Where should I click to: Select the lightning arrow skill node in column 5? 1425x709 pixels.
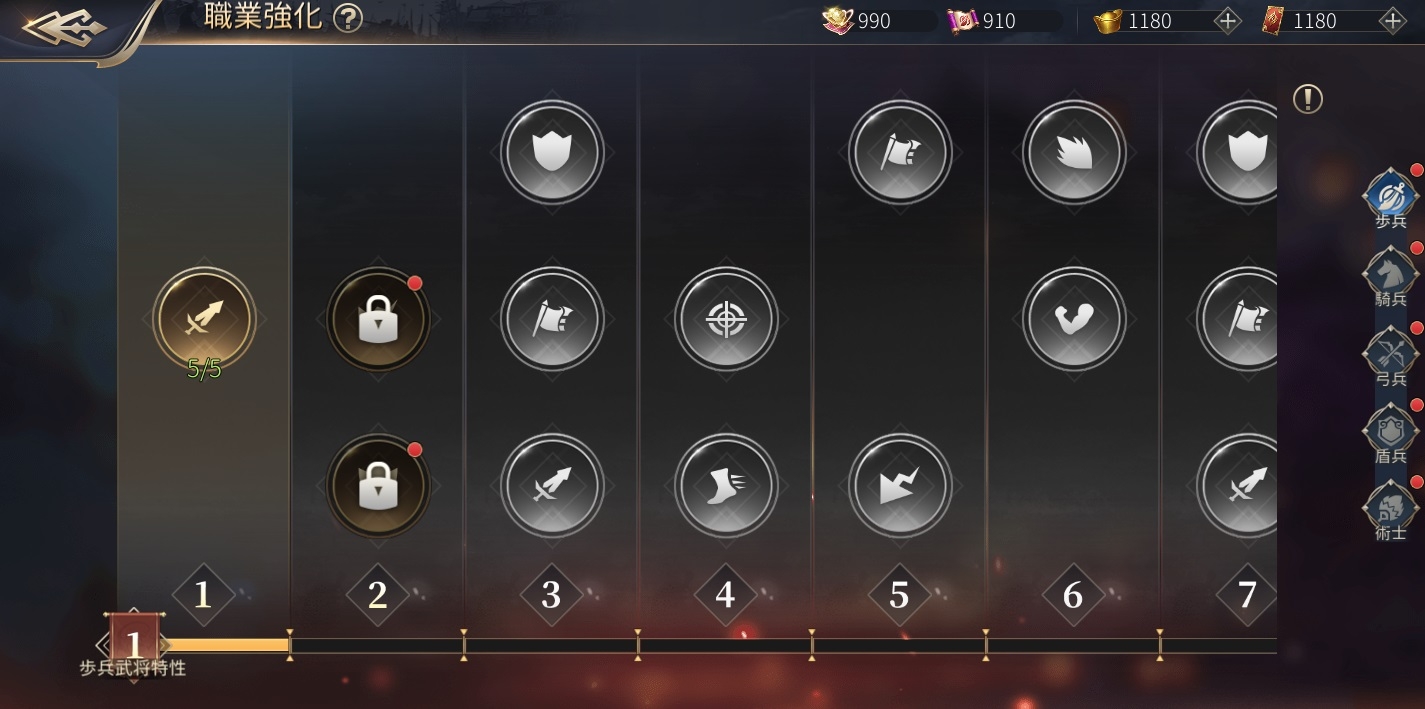[900, 487]
